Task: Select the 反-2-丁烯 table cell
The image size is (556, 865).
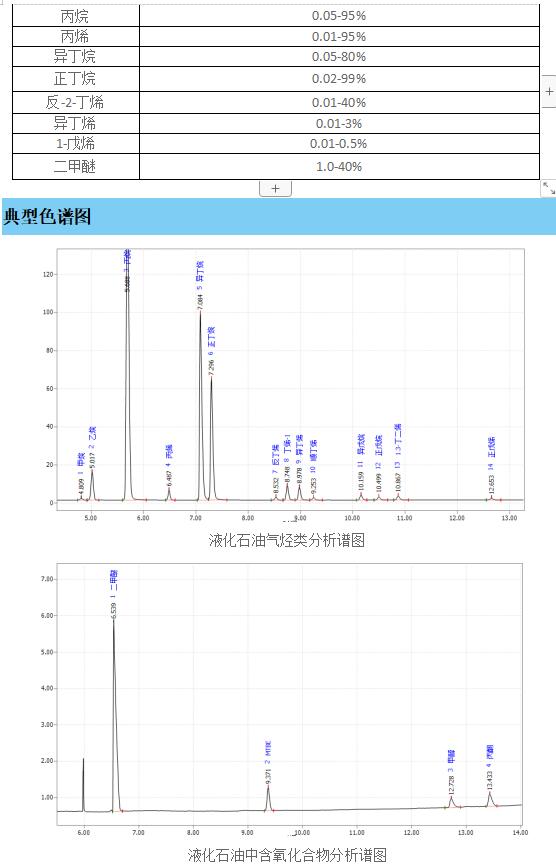Action: tap(76, 103)
